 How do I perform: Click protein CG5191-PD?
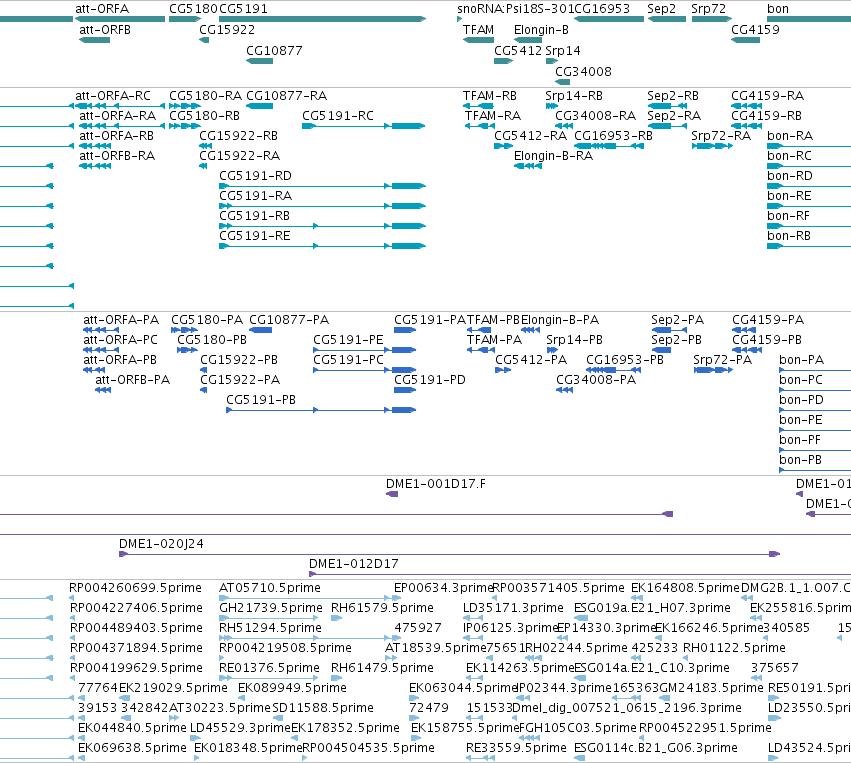tap(430, 380)
